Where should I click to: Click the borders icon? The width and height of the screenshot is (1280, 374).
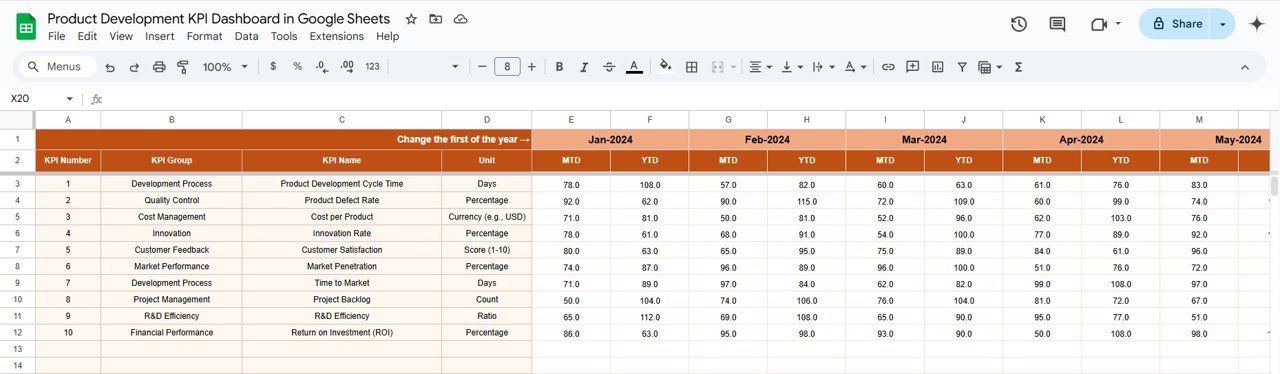(691, 67)
